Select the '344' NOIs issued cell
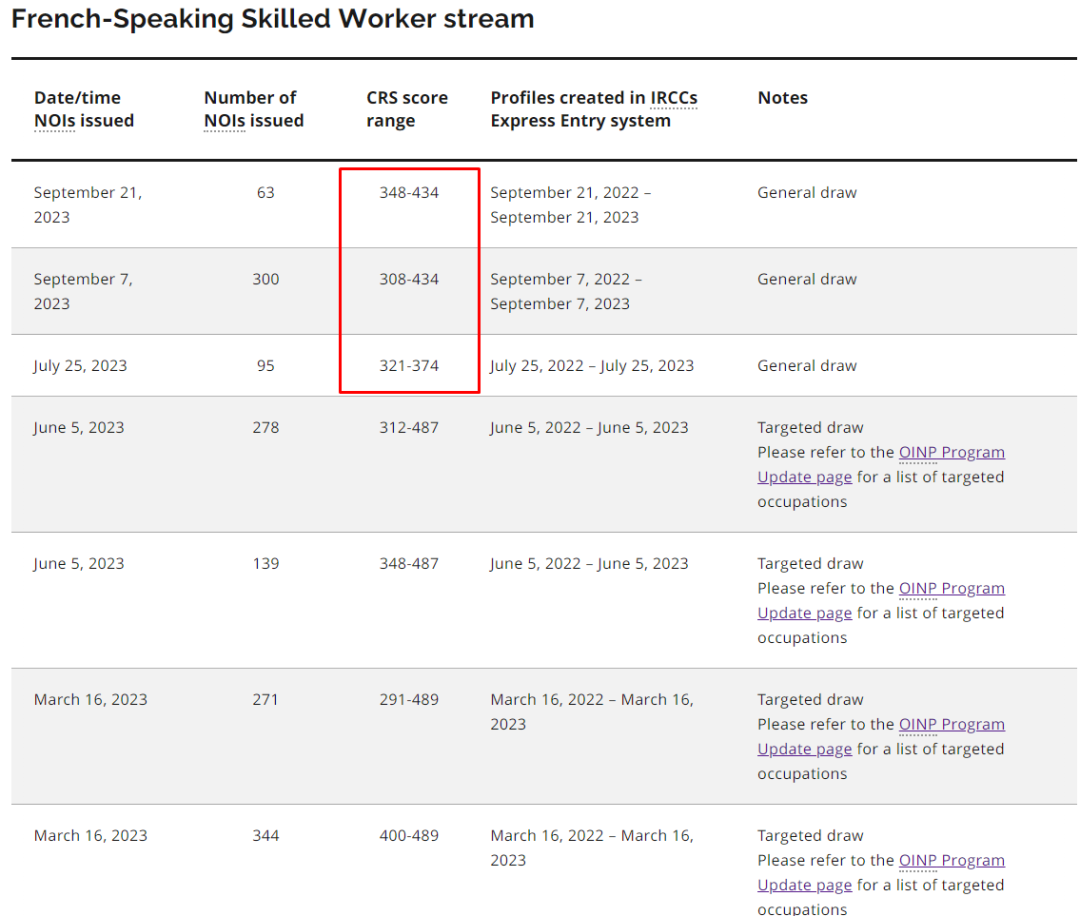Image resolution: width=1080 pixels, height=916 pixels. pos(266,836)
